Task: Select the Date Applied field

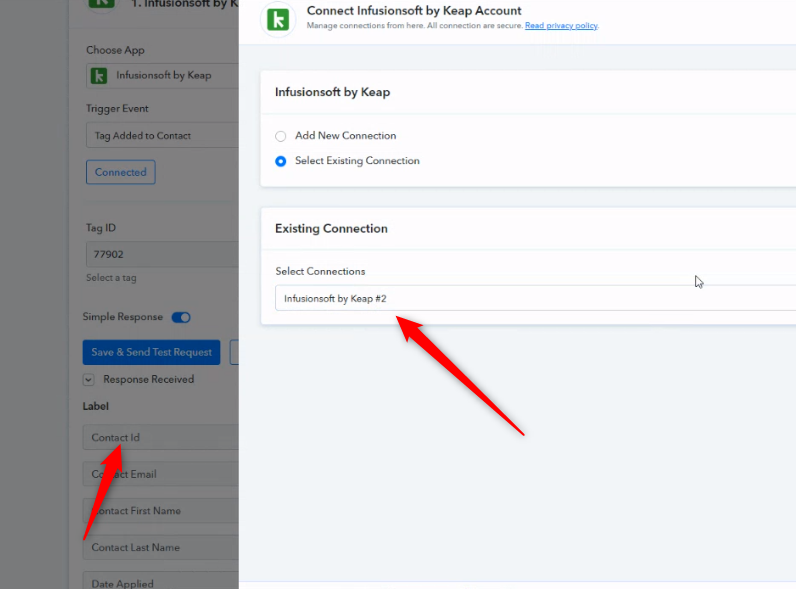Action: (160, 581)
